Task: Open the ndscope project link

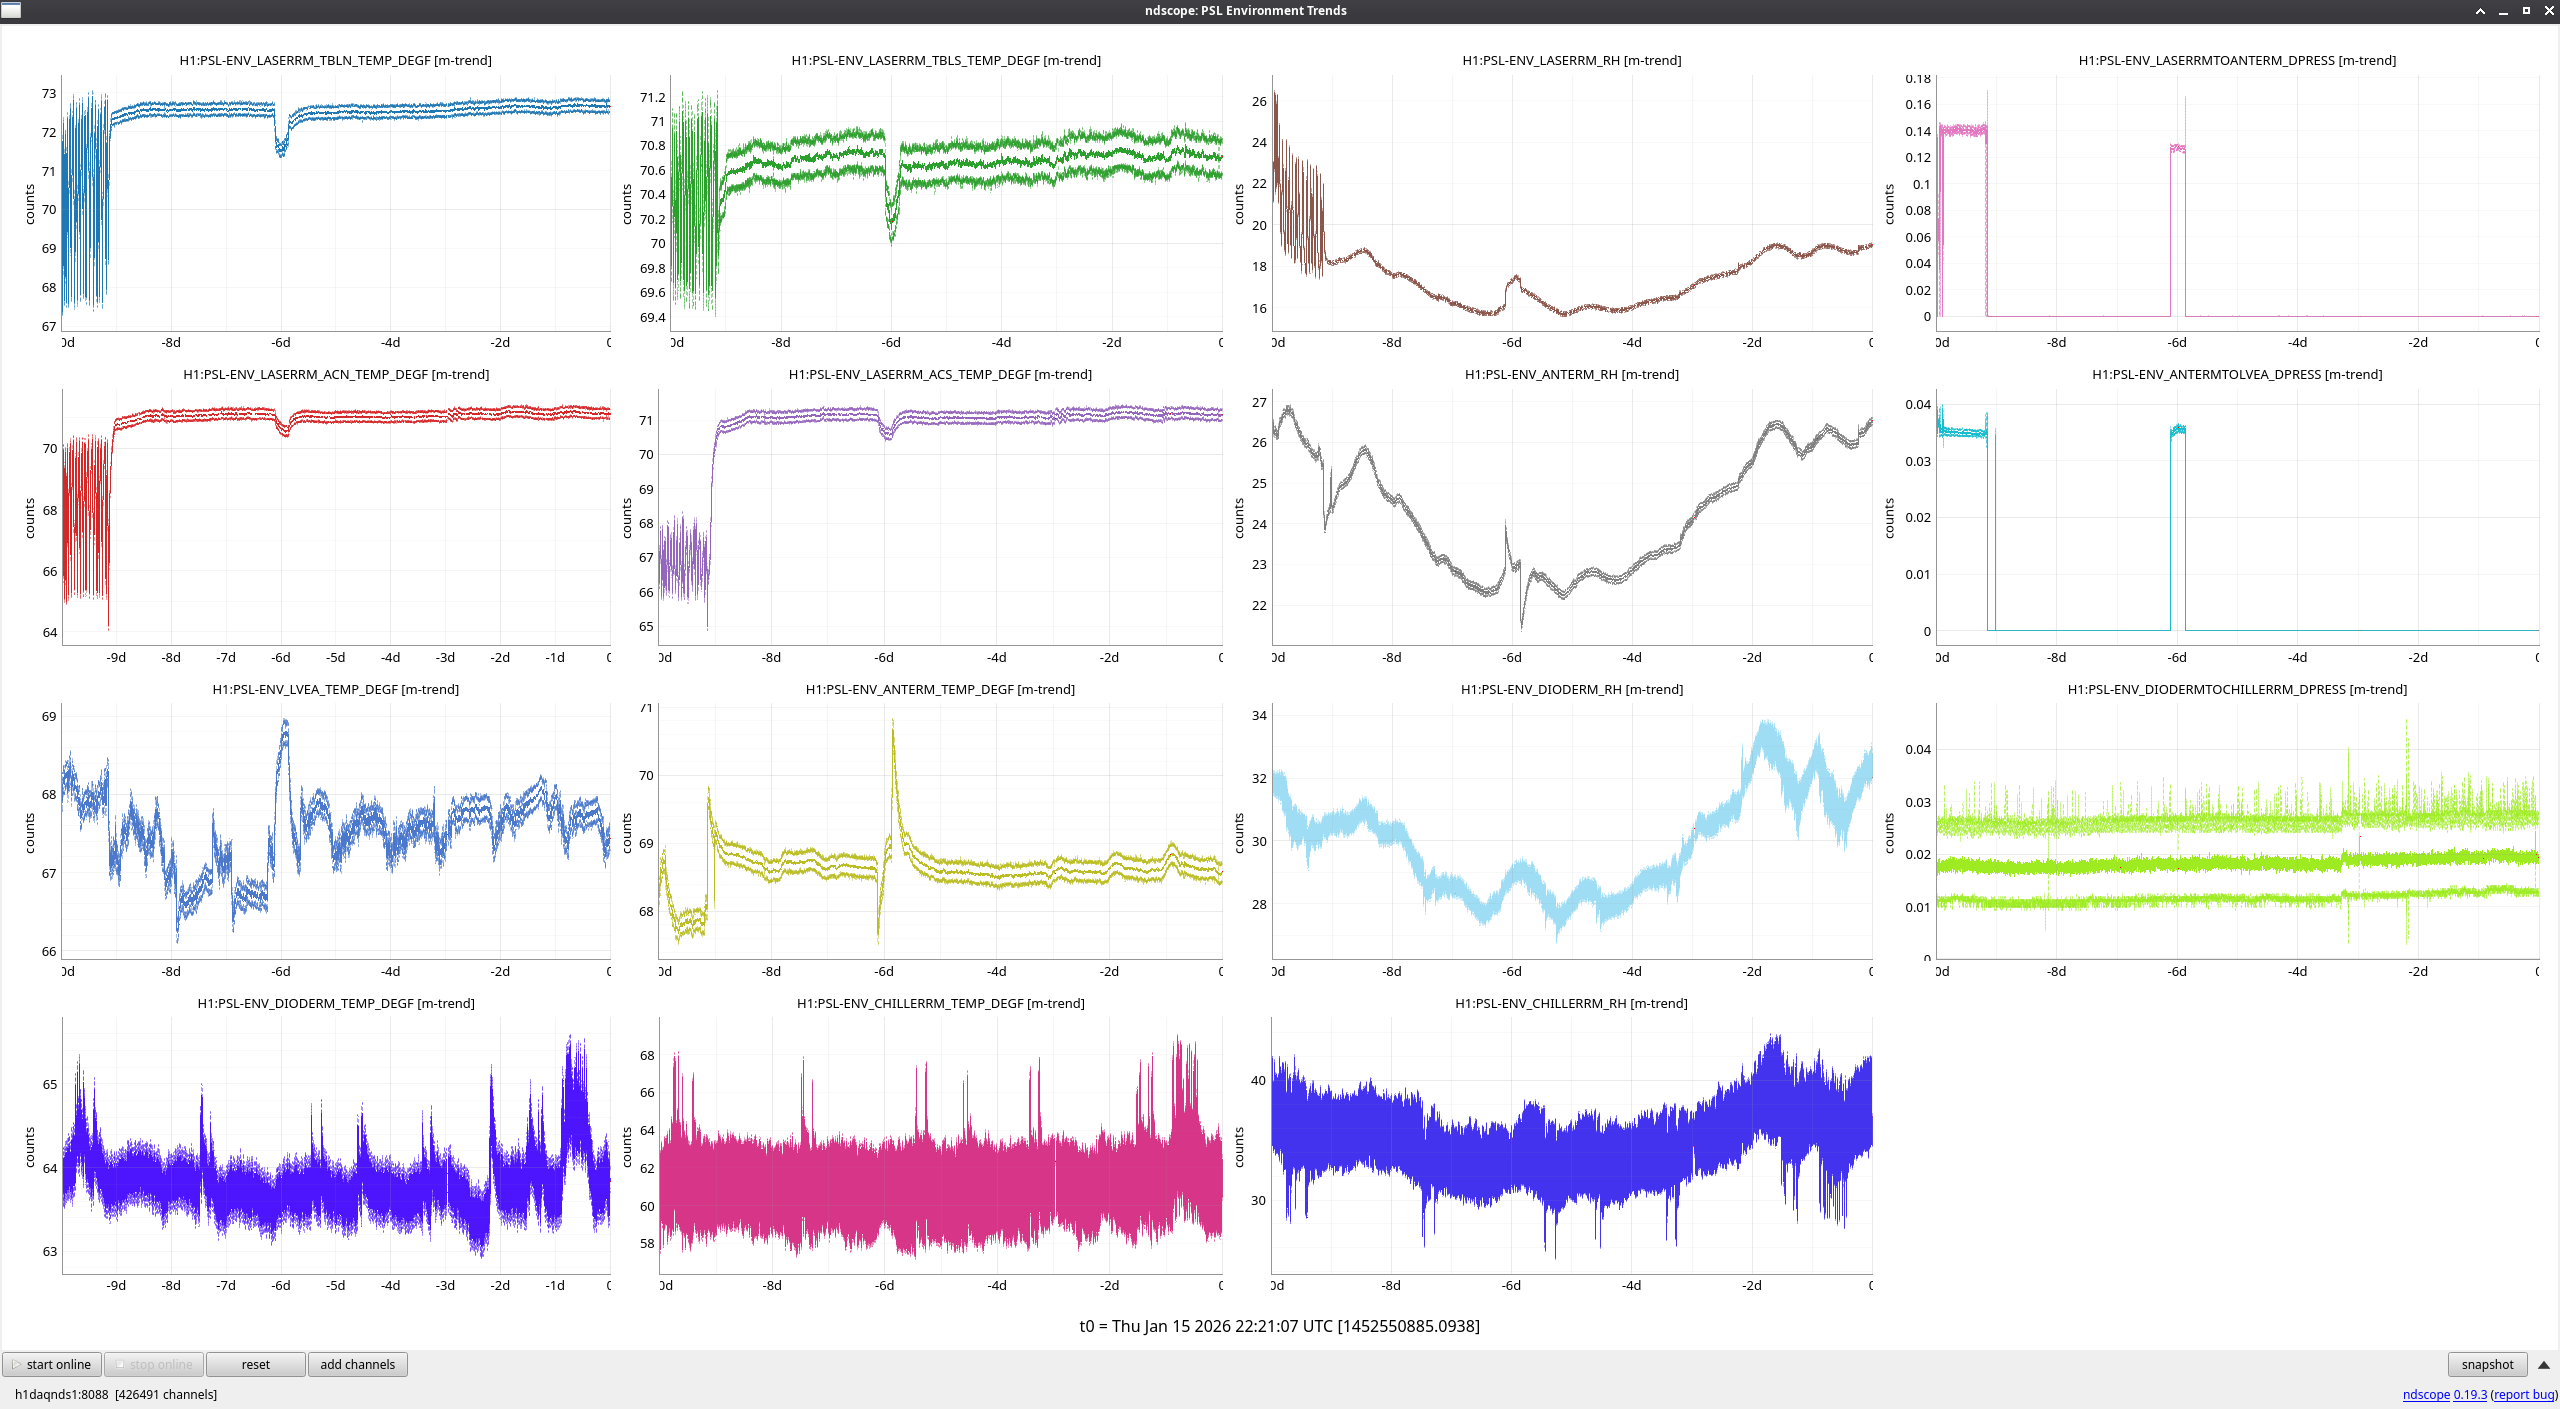Action: click(x=2425, y=1394)
